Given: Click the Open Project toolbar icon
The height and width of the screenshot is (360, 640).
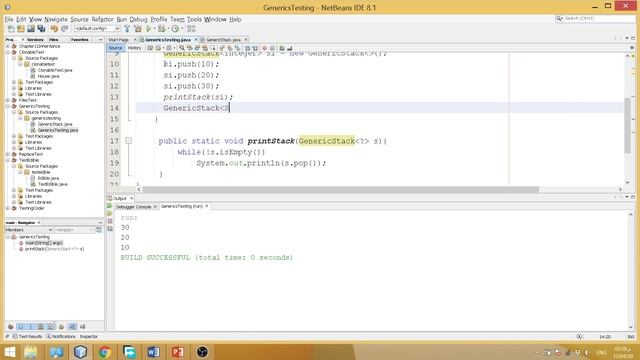Looking at the screenshot, I should [x=31, y=29].
